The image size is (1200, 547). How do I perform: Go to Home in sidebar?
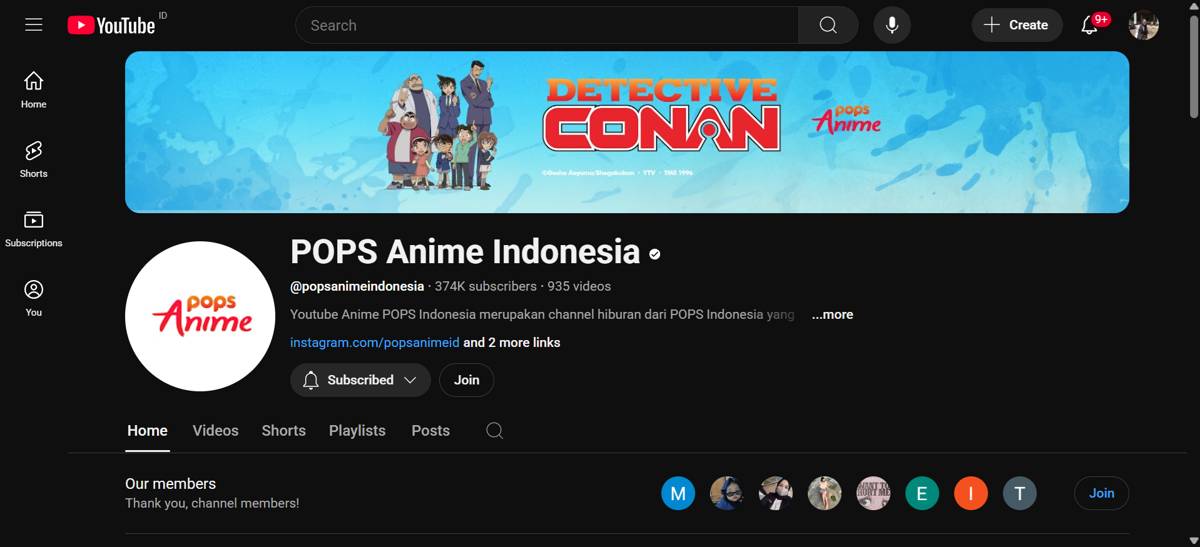(34, 89)
